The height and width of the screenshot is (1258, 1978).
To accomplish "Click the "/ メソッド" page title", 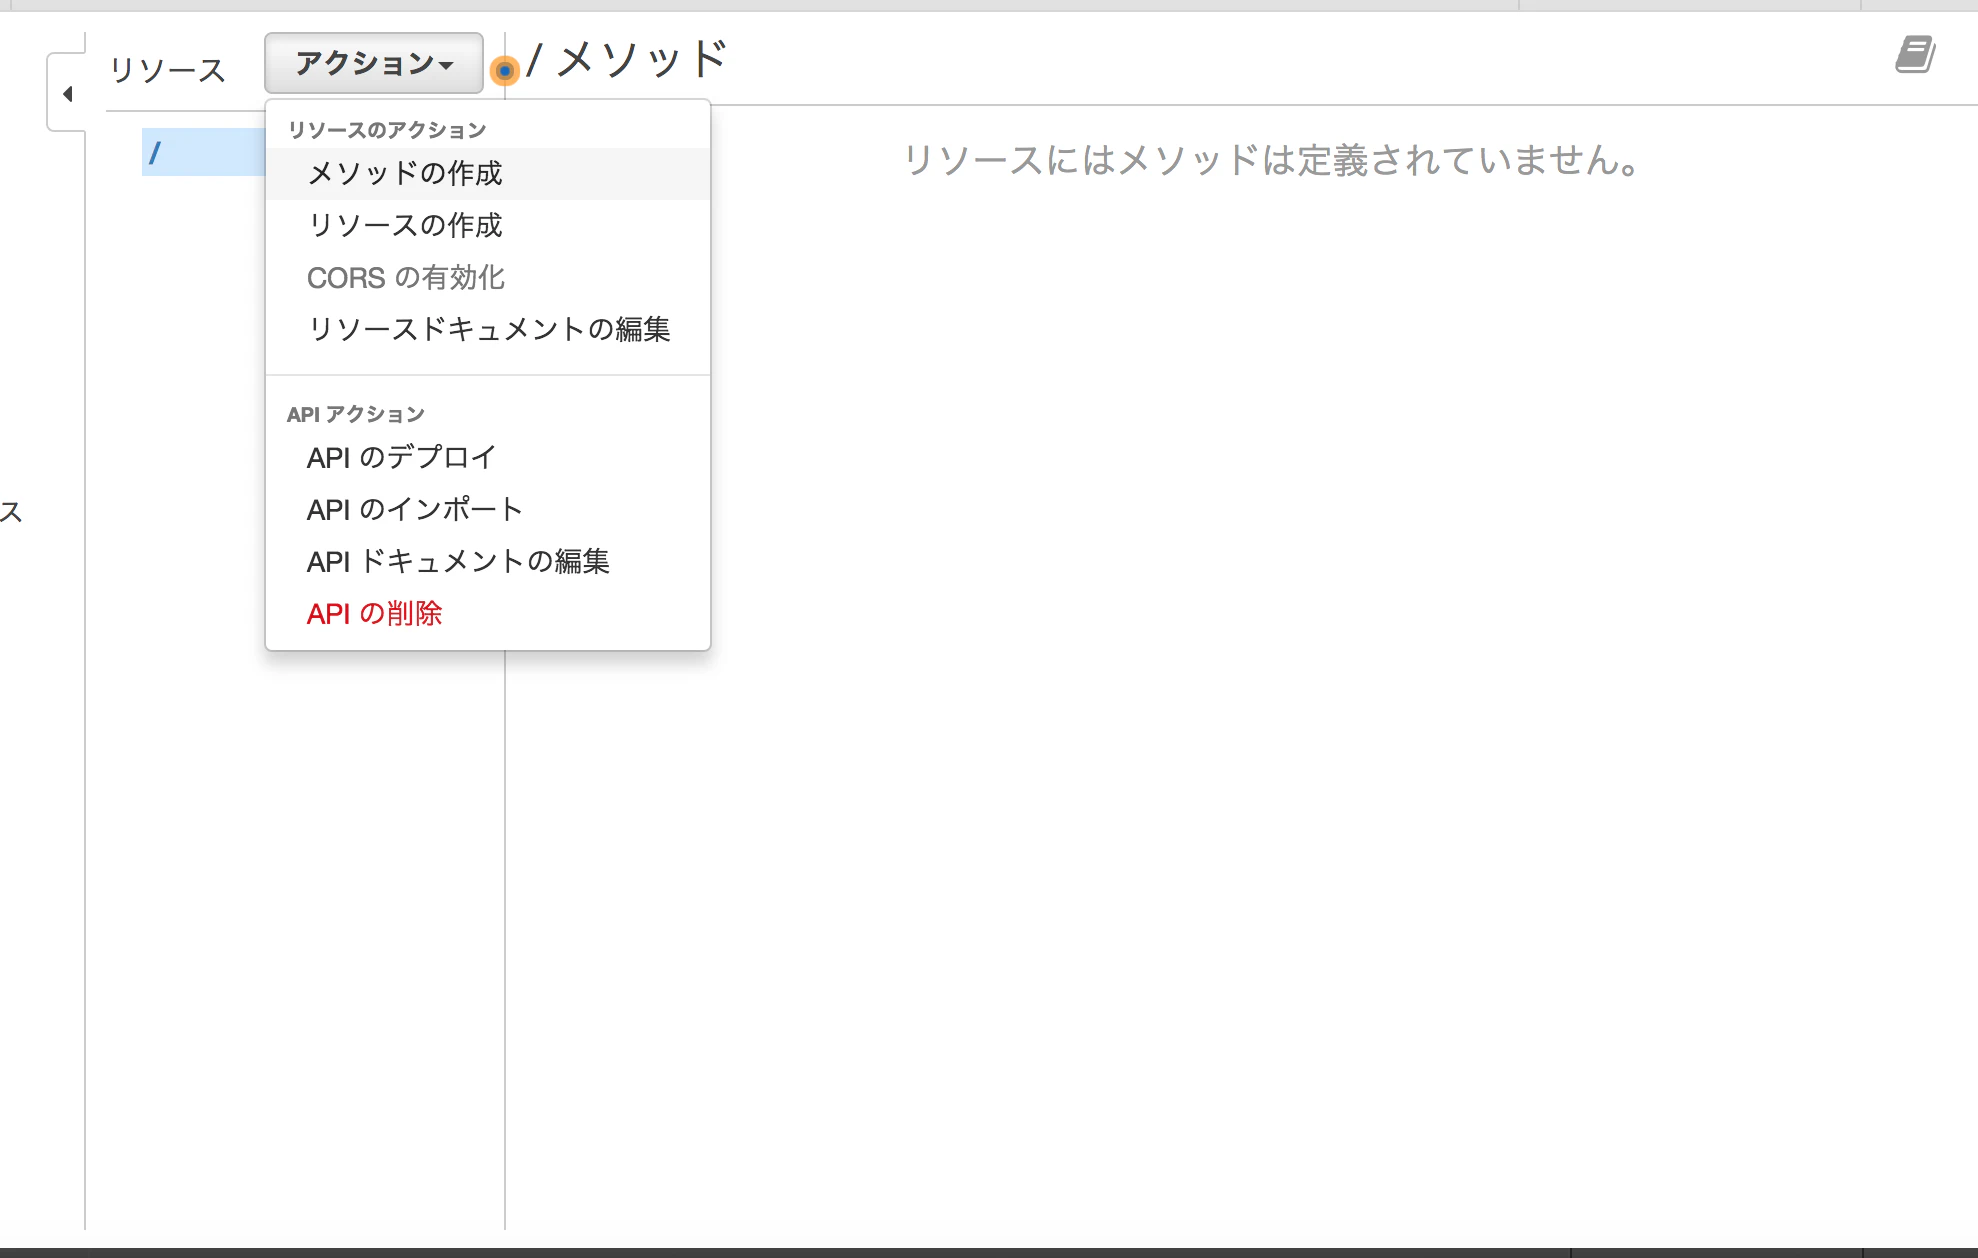I will [x=628, y=60].
